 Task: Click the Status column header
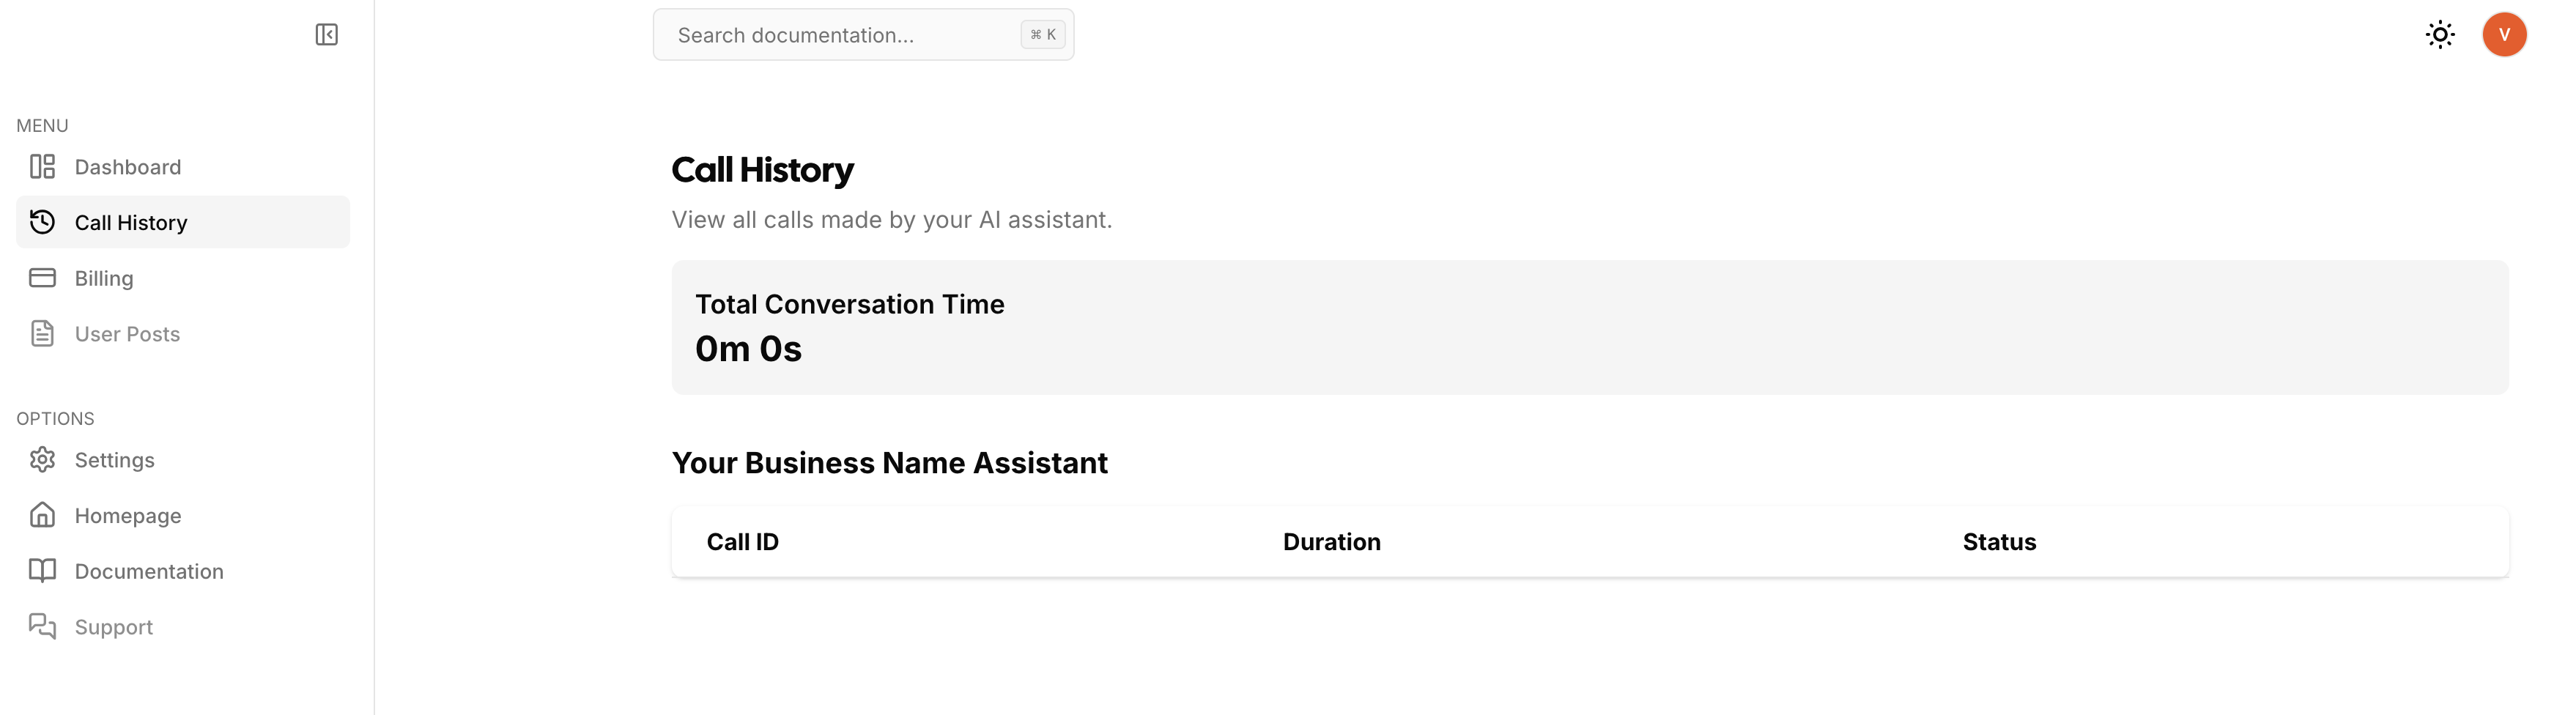point(1999,542)
